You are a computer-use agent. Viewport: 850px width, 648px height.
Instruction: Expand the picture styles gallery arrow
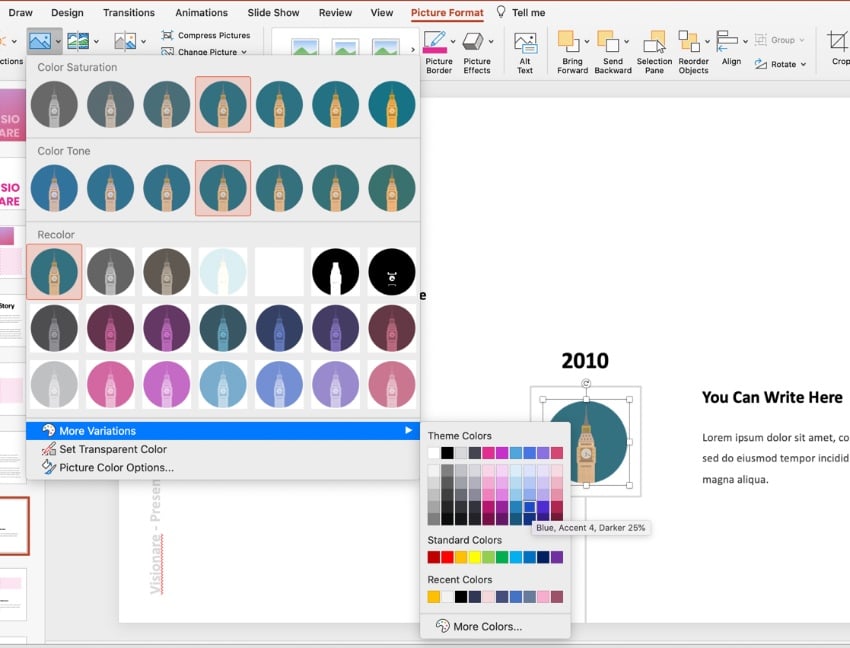413,49
